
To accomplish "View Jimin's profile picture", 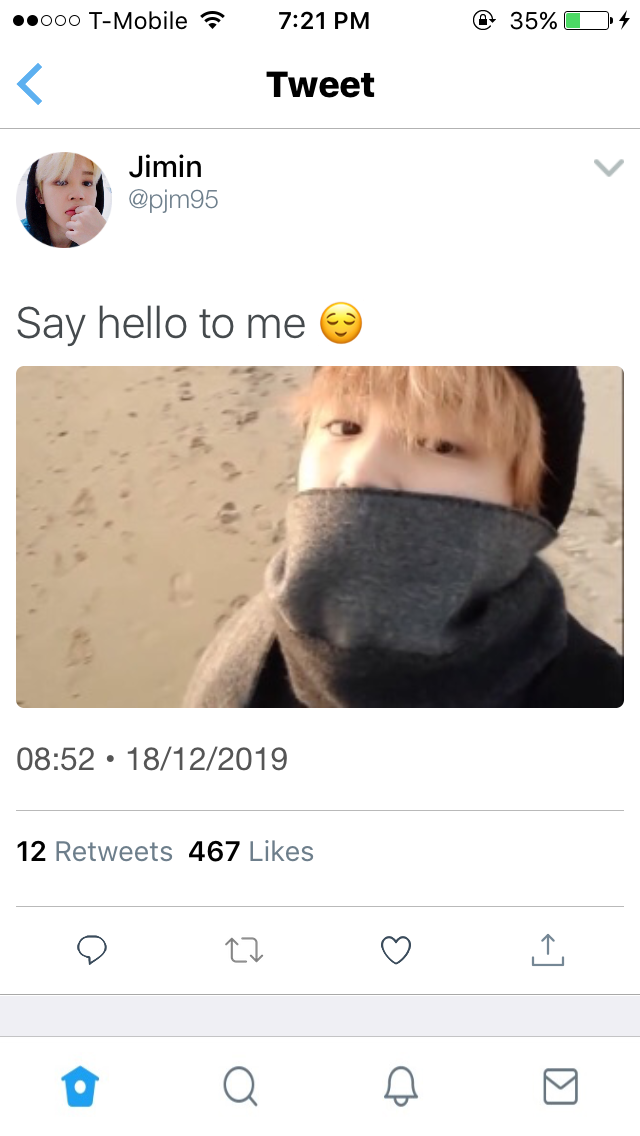I will (64, 200).
